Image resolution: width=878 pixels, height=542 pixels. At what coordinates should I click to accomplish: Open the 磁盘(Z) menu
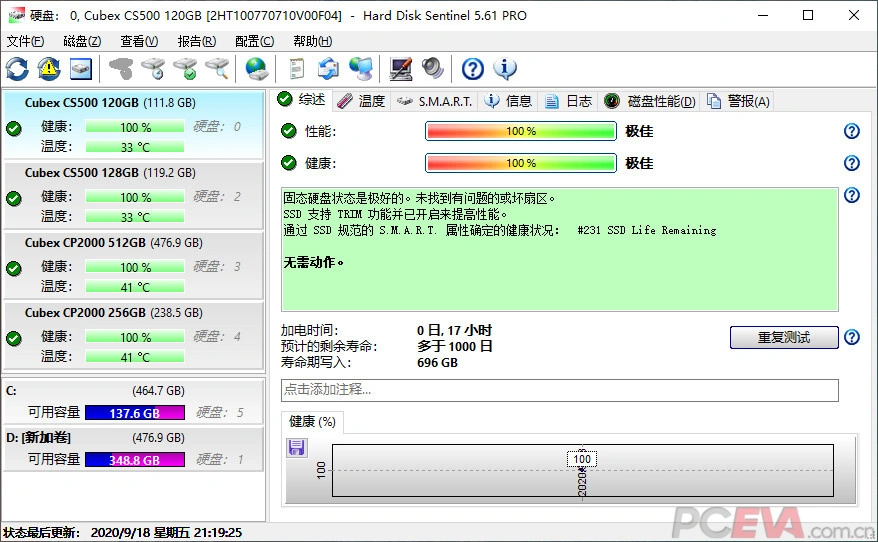[x=82, y=41]
